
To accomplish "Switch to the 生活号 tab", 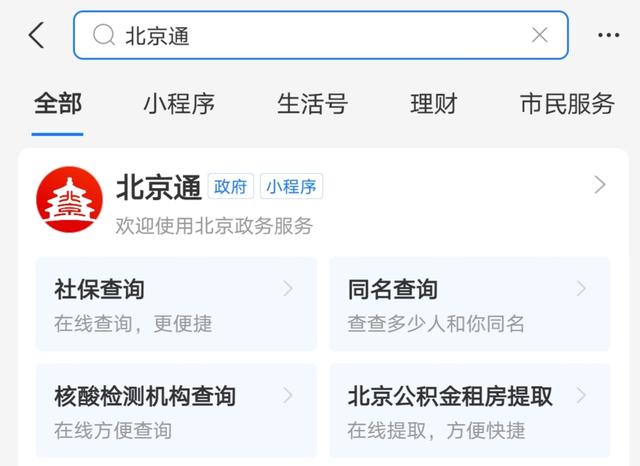I will [312, 104].
